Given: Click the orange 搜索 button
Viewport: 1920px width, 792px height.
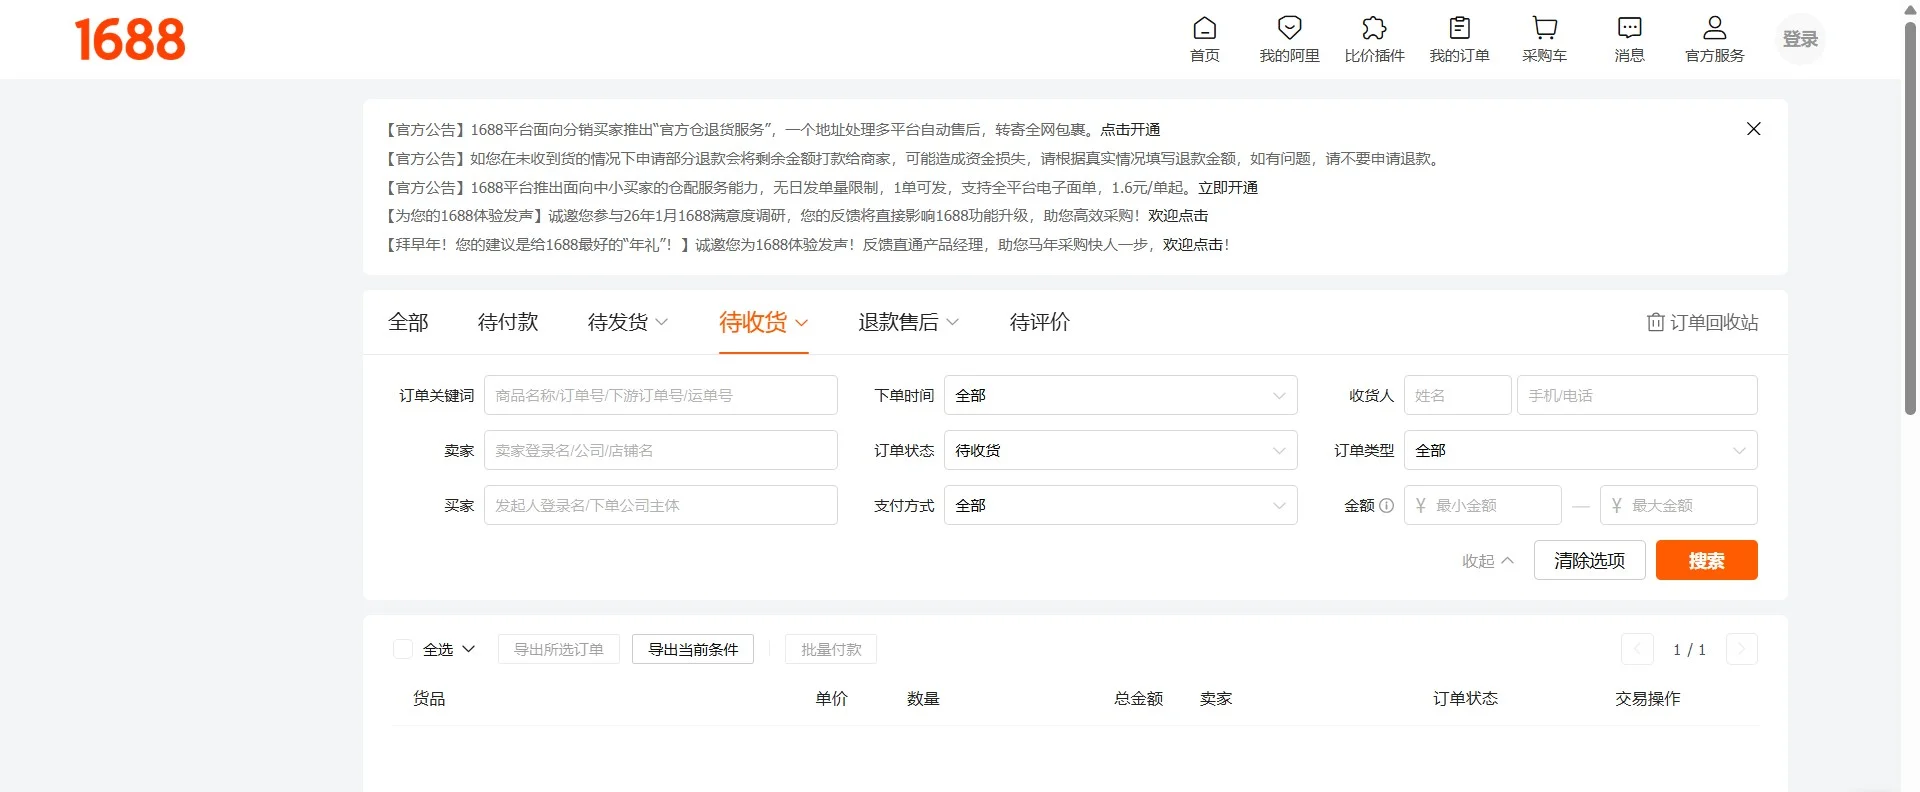Looking at the screenshot, I should 1706,560.
